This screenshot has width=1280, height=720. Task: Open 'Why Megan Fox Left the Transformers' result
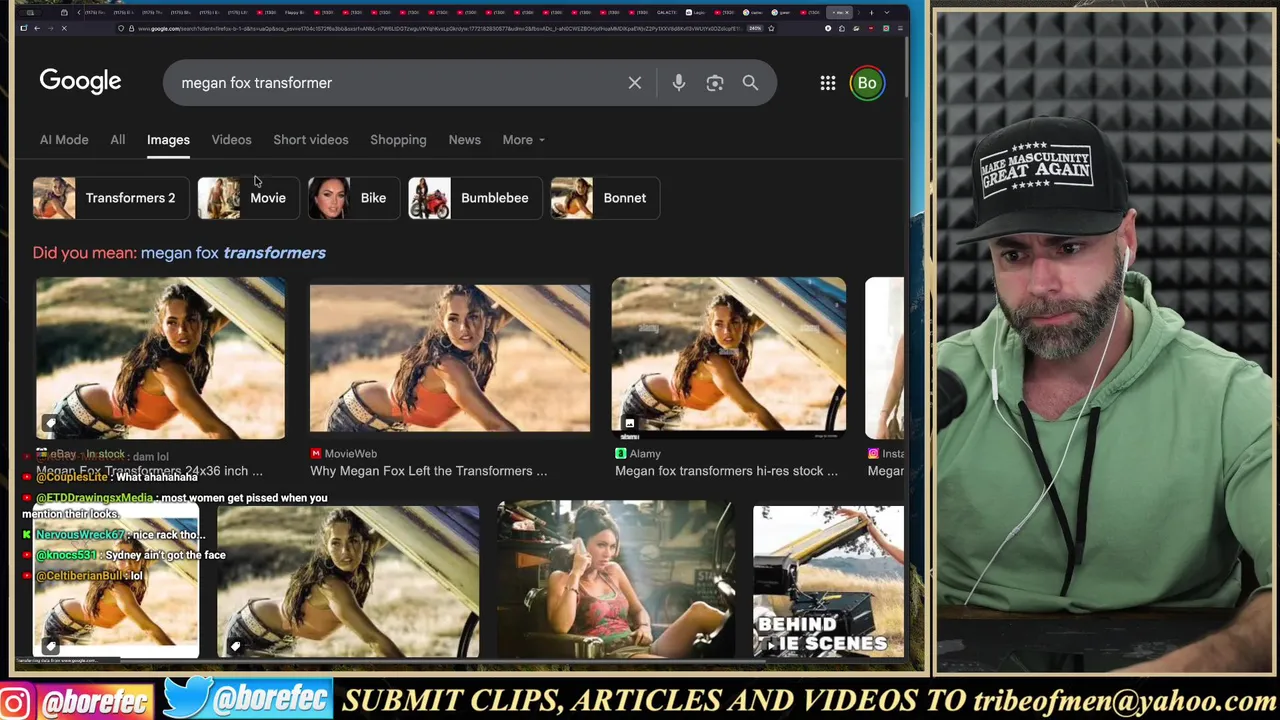pos(428,471)
